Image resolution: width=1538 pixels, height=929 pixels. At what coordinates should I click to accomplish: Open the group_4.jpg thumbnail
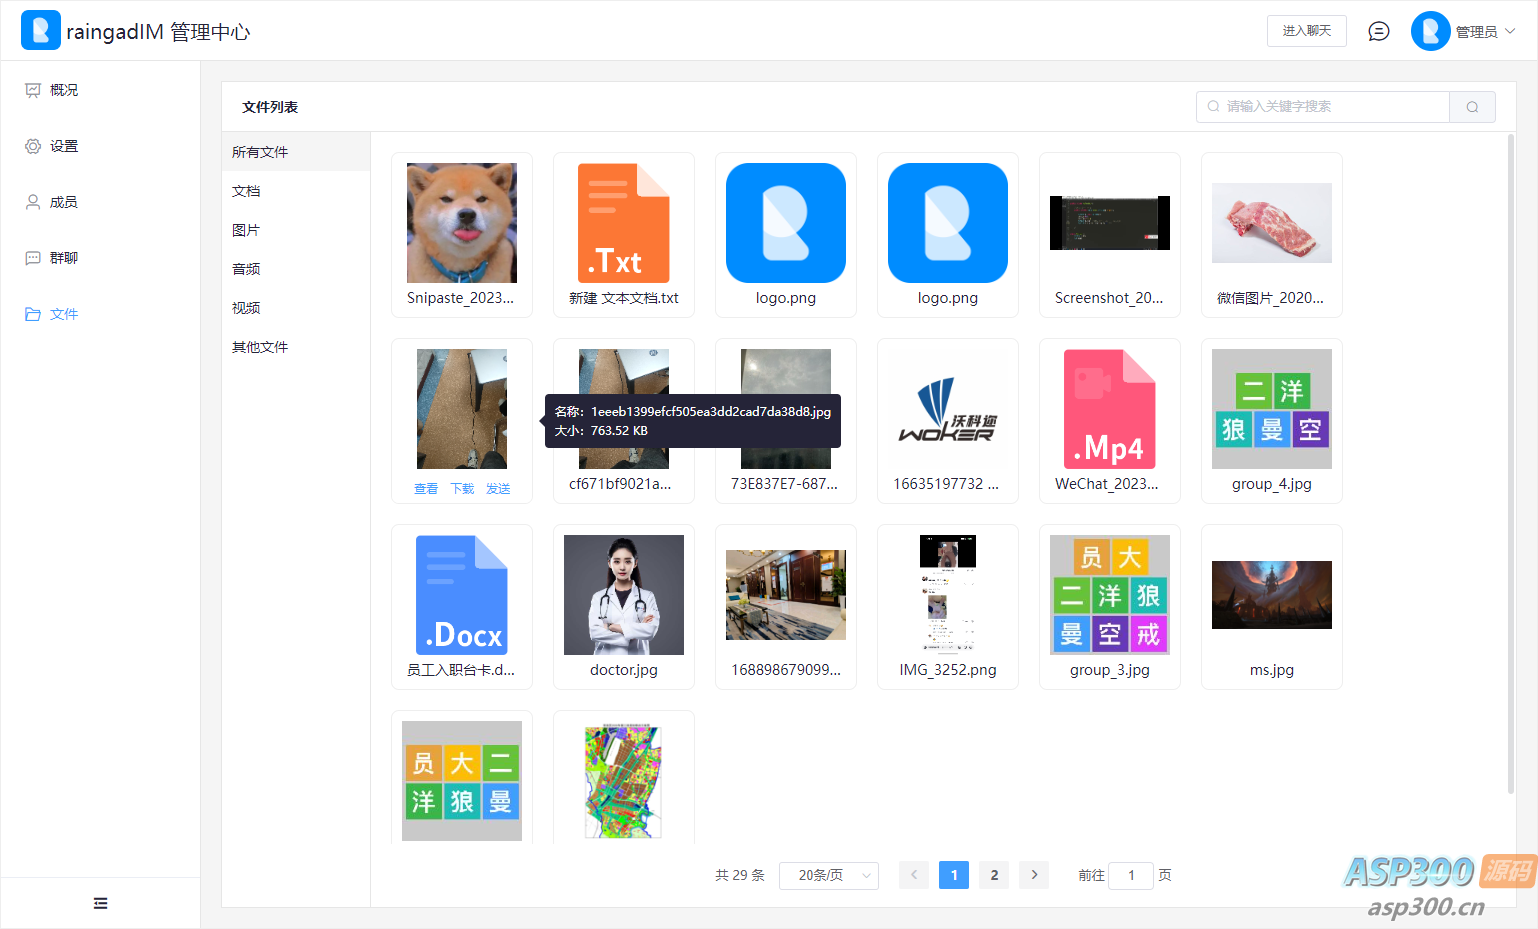(x=1272, y=409)
